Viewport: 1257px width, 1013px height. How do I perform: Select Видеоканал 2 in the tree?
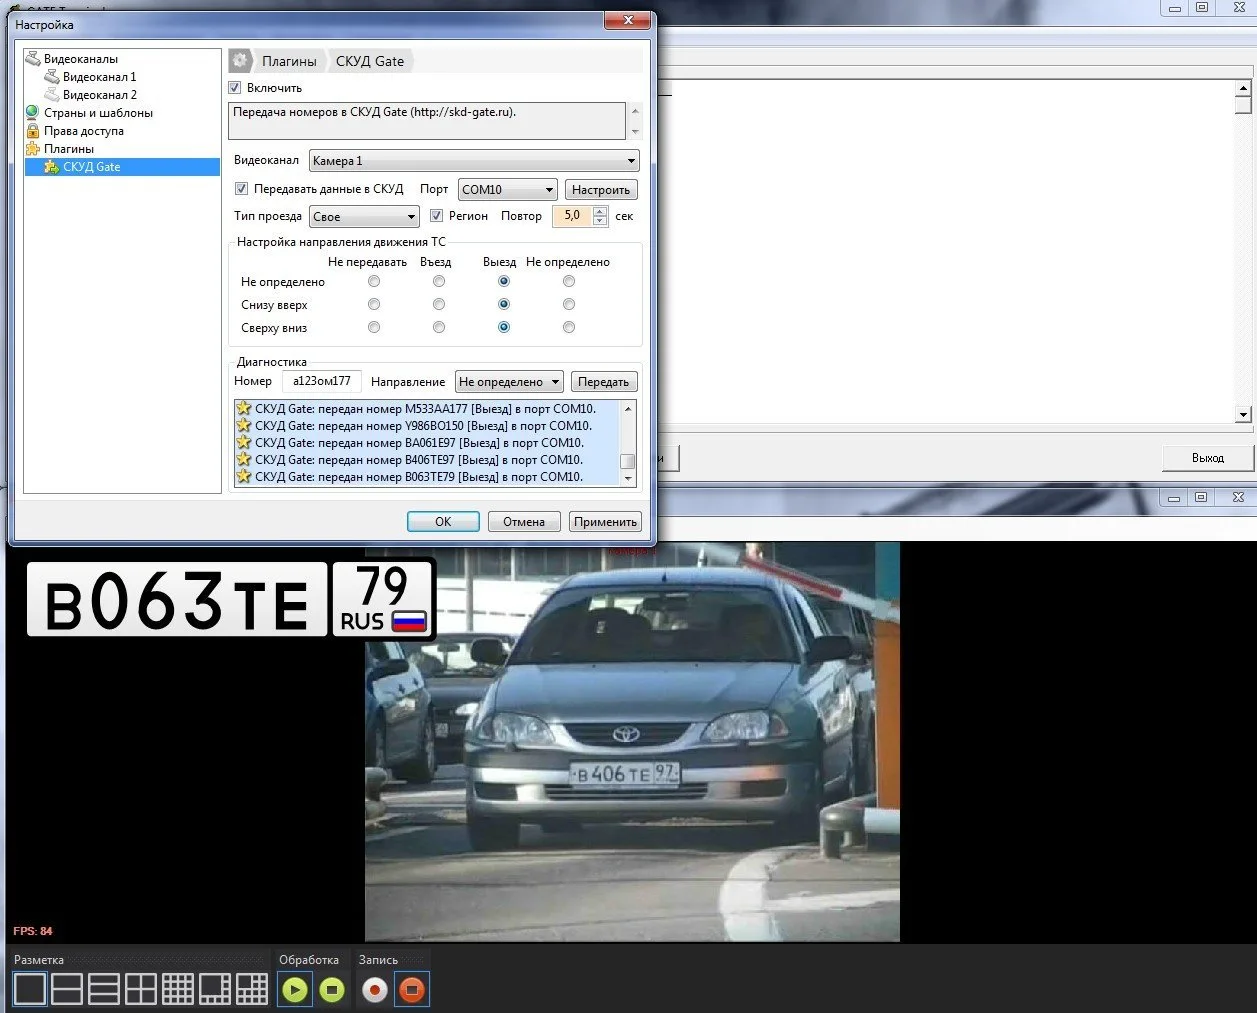point(99,95)
